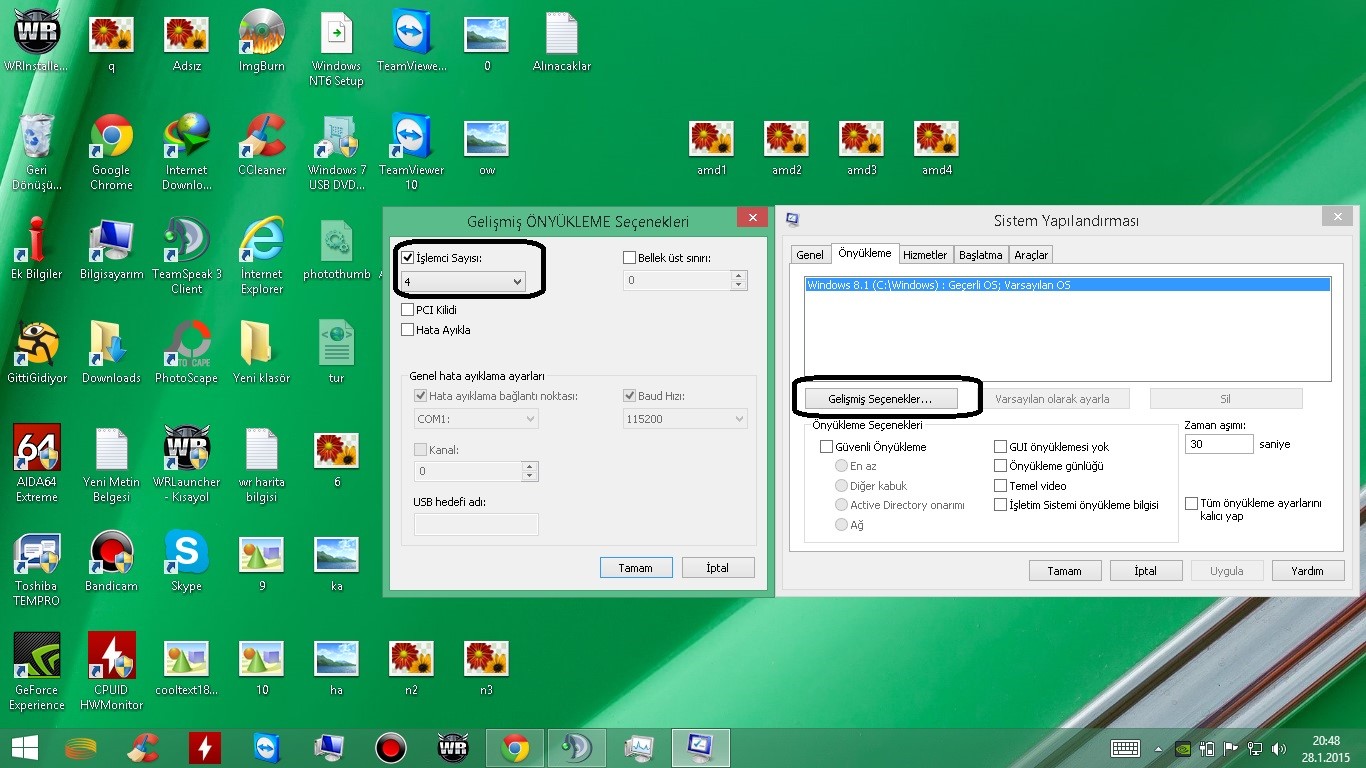Enable GUI önyüklemesi yok checkbox

(x=1000, y=447)
